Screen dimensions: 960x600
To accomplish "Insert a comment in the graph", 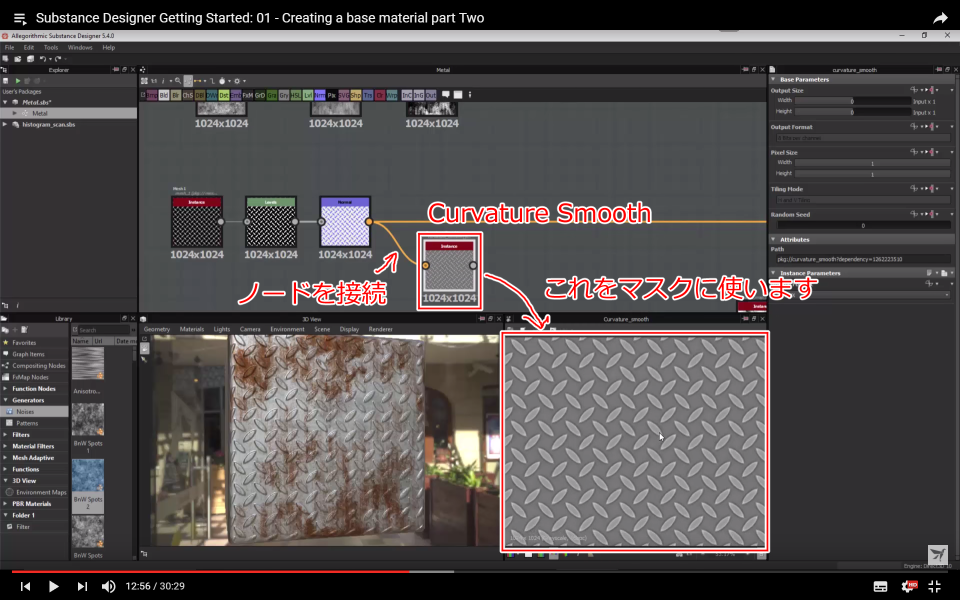I will click(446, 95).
